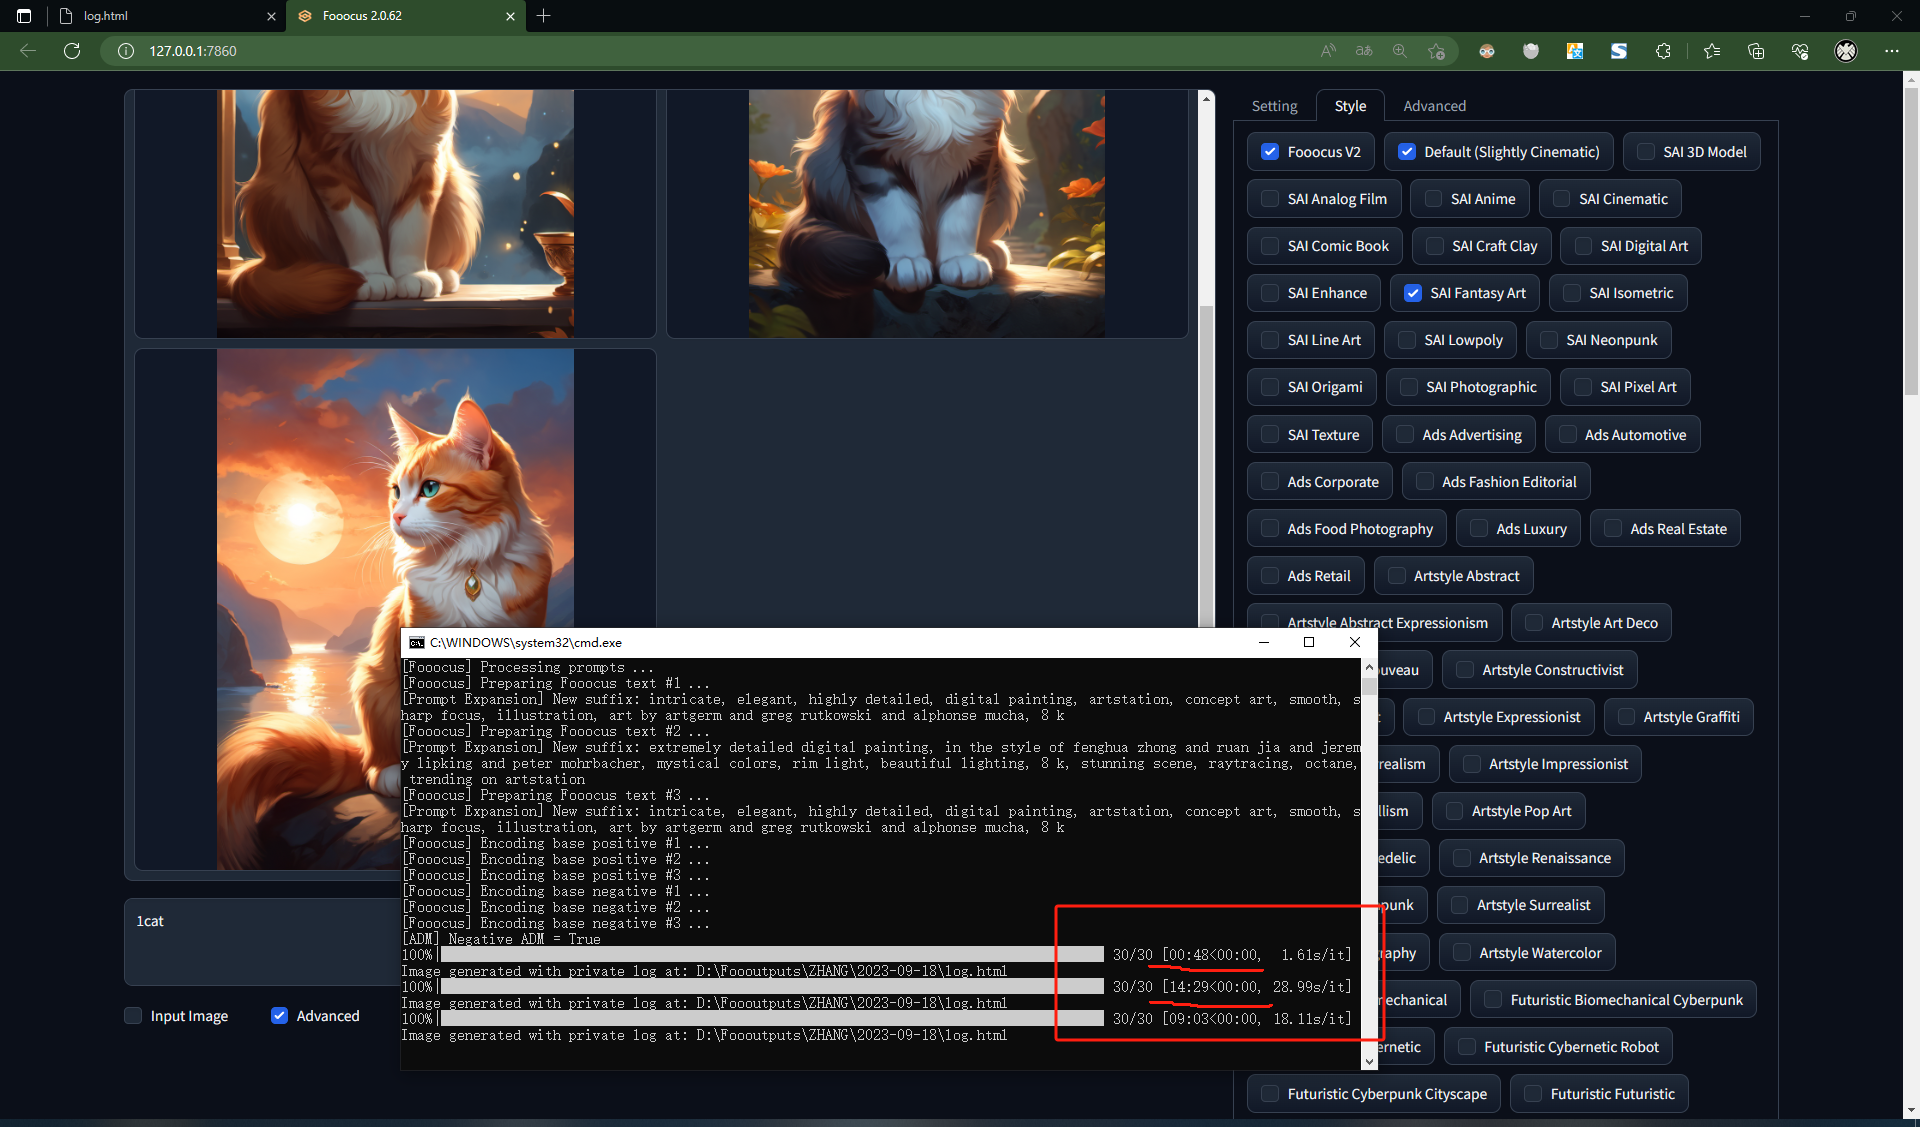Click the page reload button

71,50
